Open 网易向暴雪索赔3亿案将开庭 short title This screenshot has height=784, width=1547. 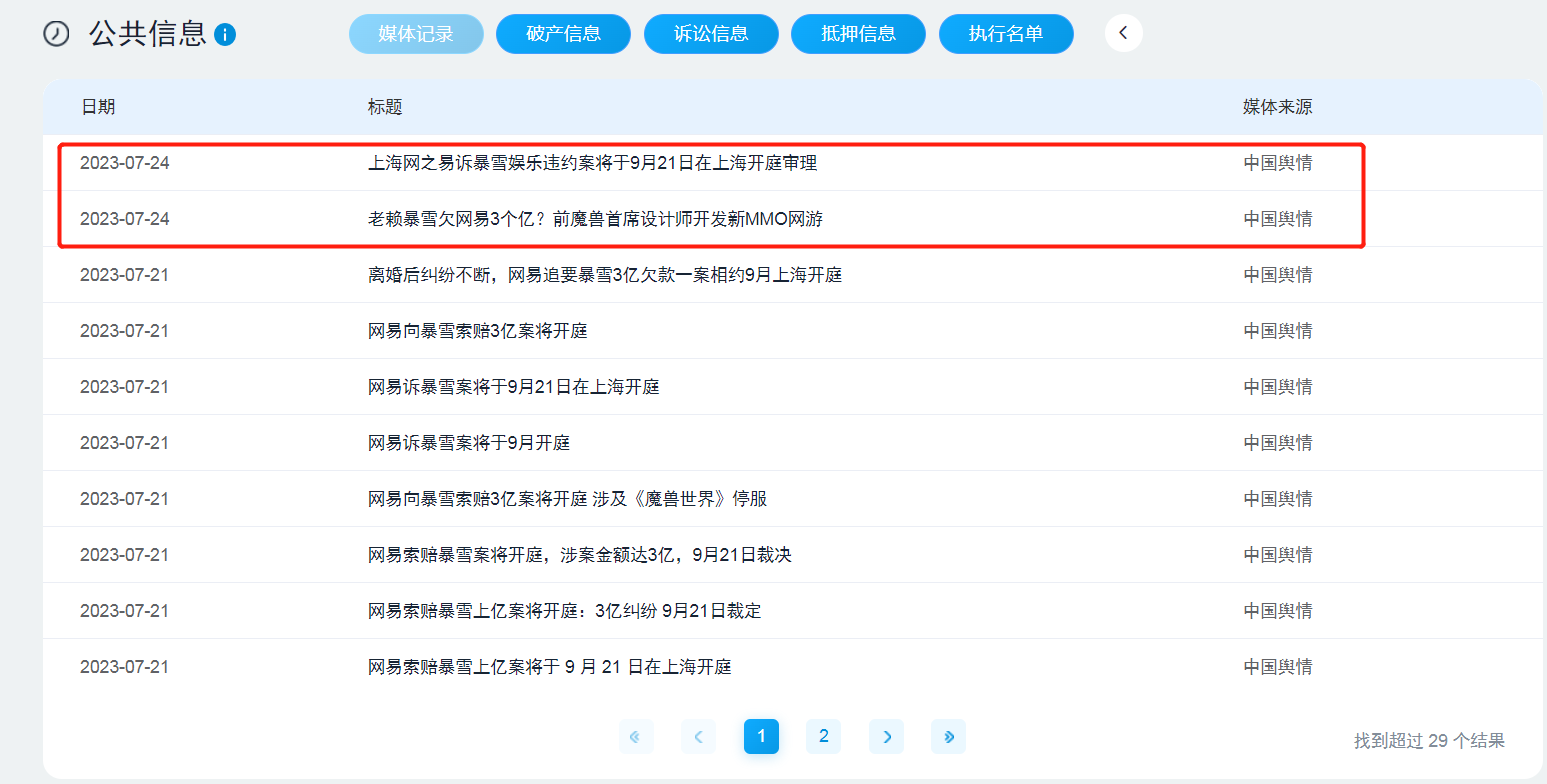[x=478, y=331]
